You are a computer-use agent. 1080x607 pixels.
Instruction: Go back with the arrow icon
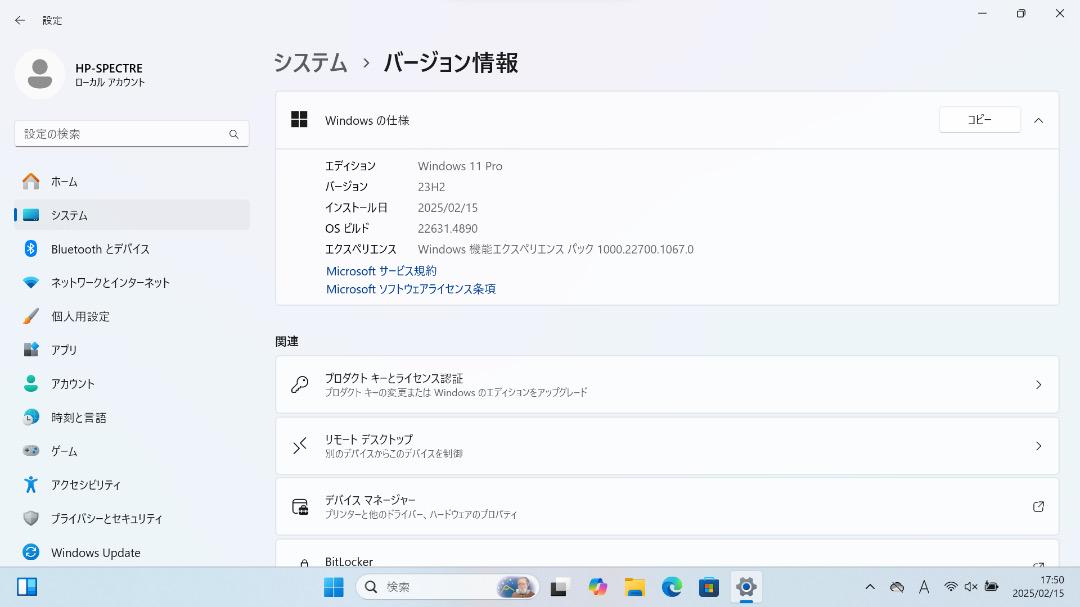[20, 21]
